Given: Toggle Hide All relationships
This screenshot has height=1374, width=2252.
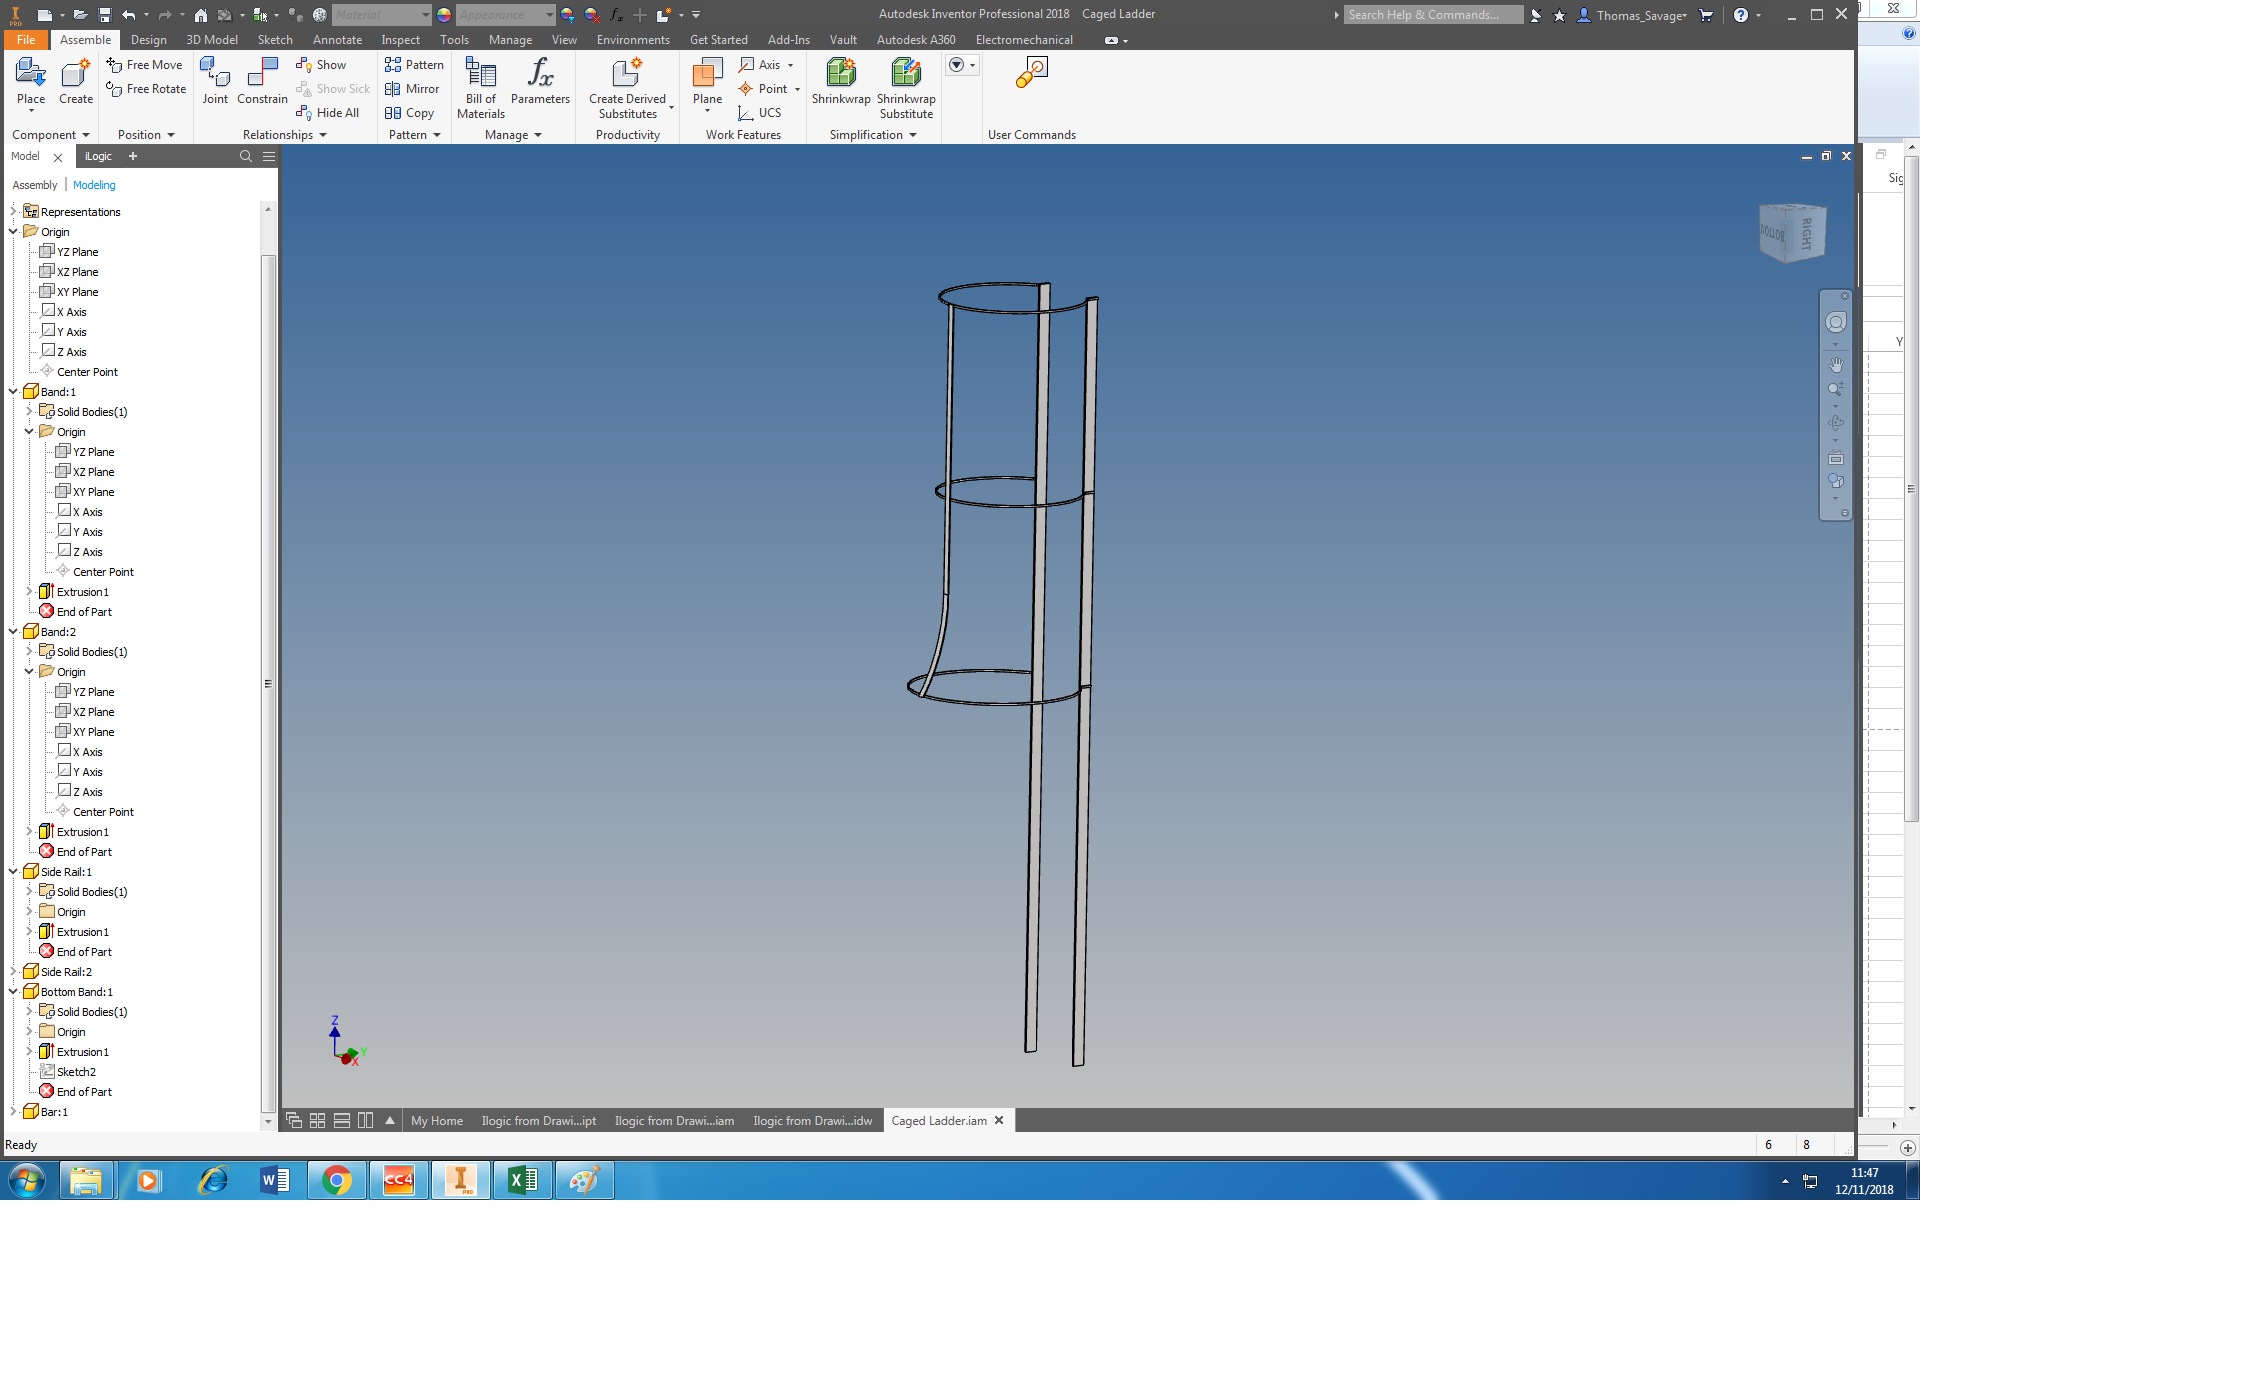Looking at the screenshot, I should click(328, 112).
